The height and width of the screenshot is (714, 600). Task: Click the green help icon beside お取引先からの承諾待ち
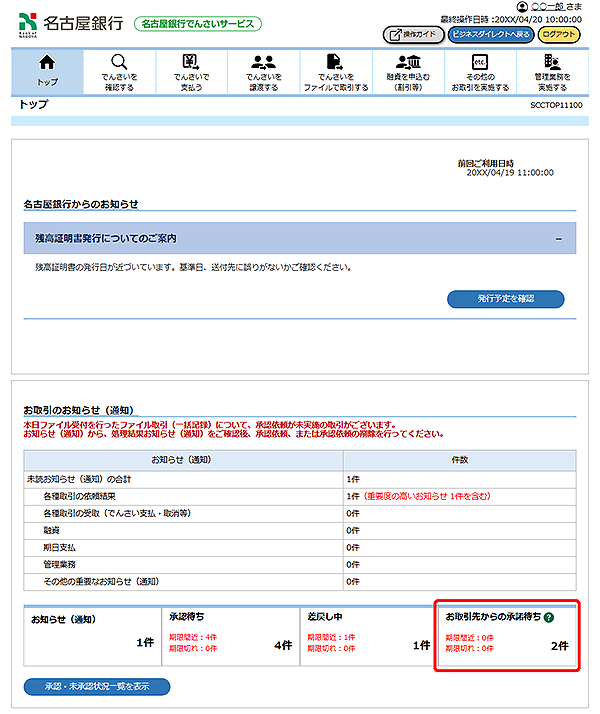[549, 618]
